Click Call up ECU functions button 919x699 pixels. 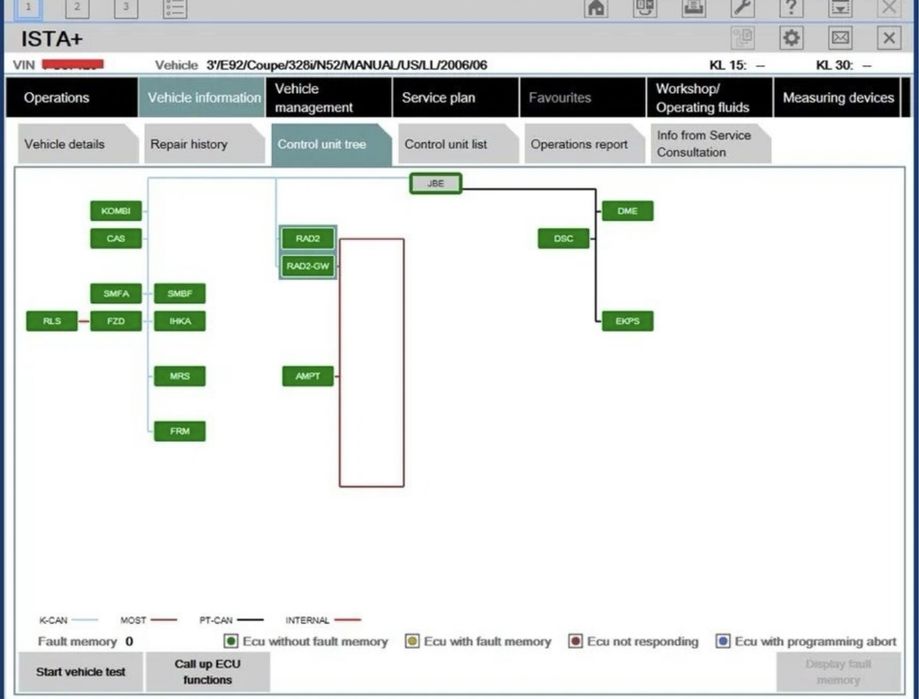pyautogui.click(x=207, y=672)
